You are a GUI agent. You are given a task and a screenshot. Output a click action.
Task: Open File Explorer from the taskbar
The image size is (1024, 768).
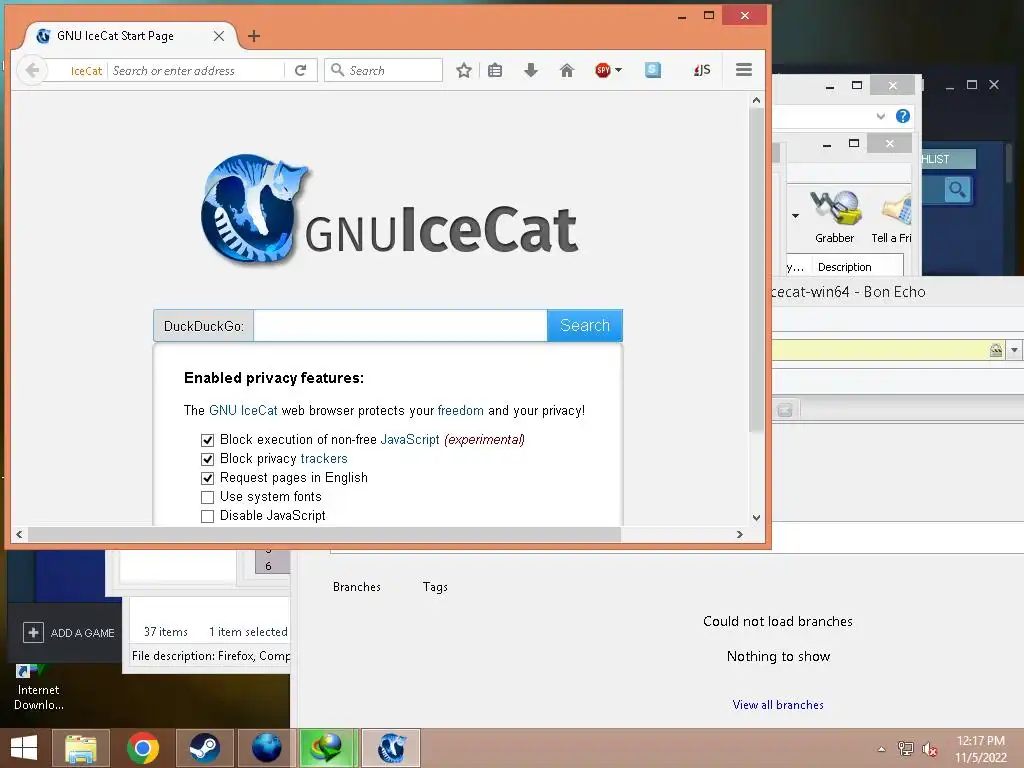coord(81,748)
